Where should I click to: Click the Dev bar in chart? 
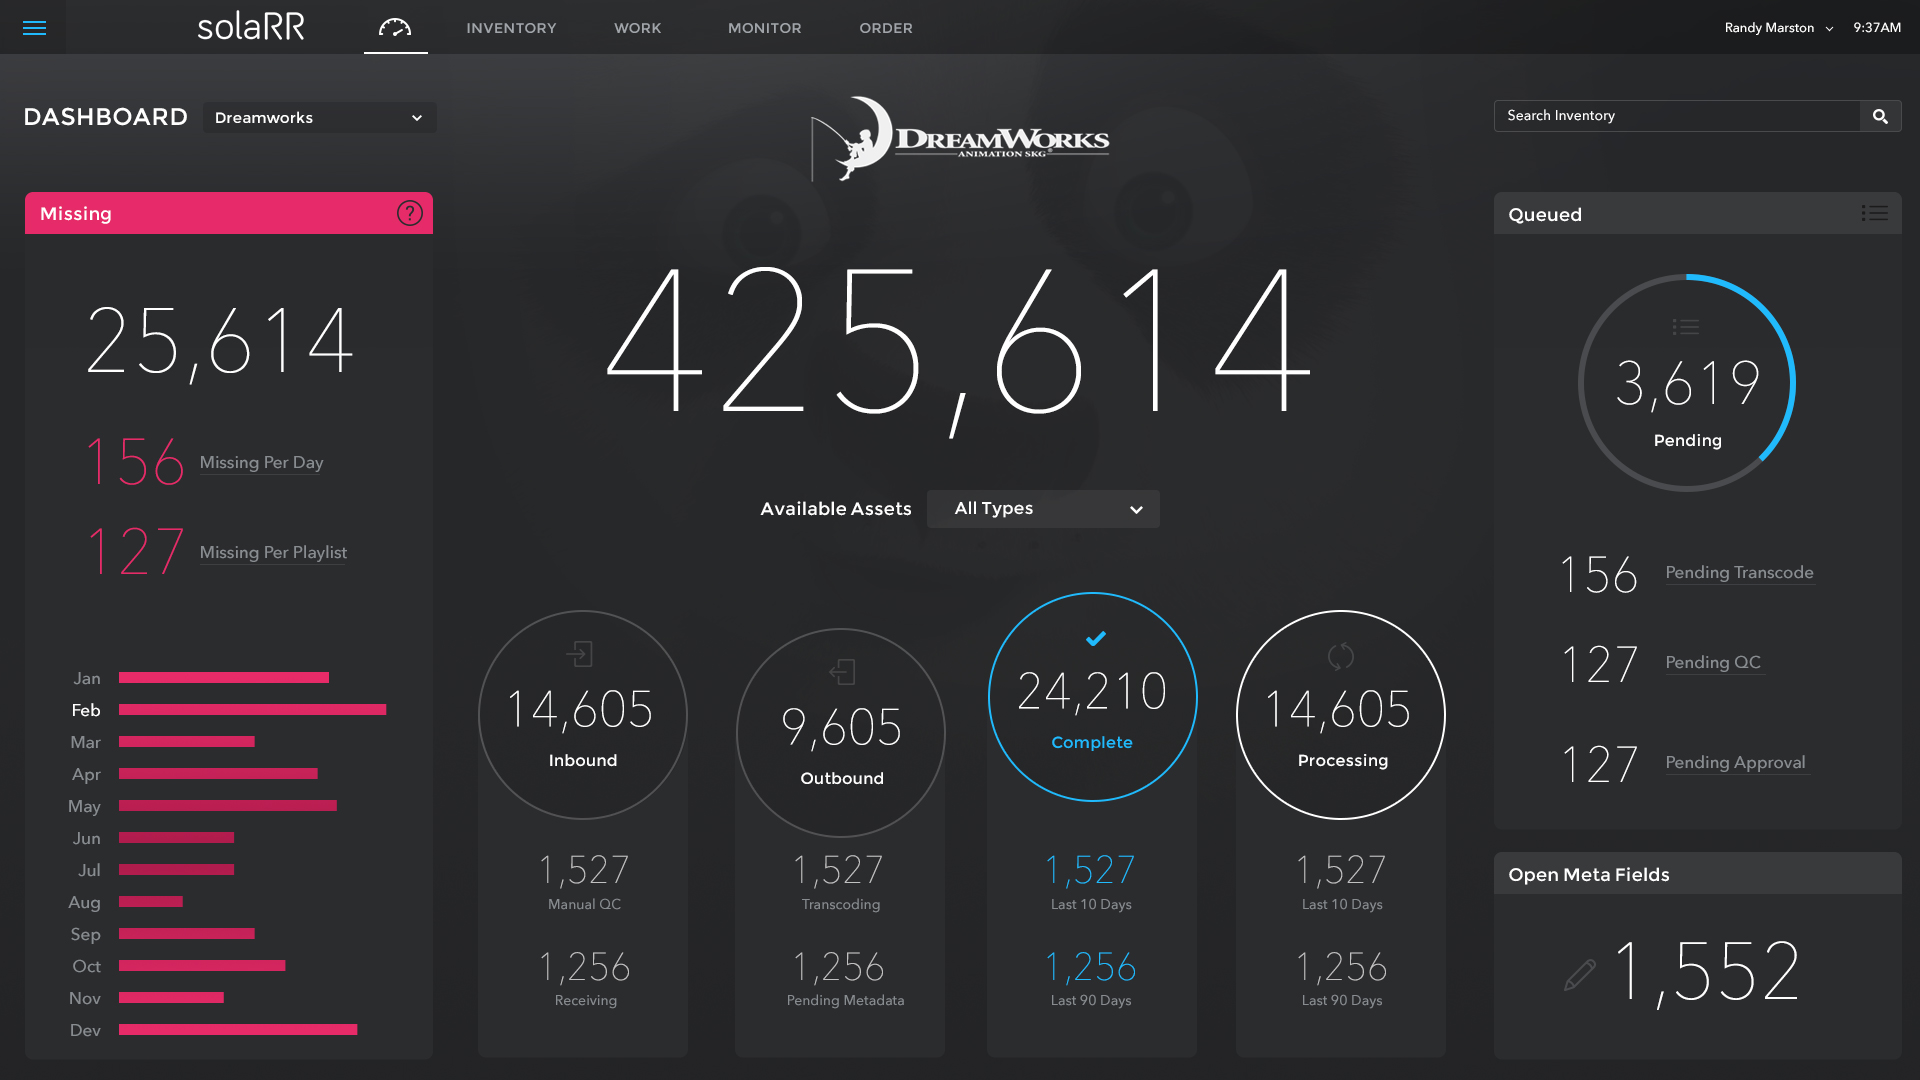pyautogui.click(x=238, y=1030)
